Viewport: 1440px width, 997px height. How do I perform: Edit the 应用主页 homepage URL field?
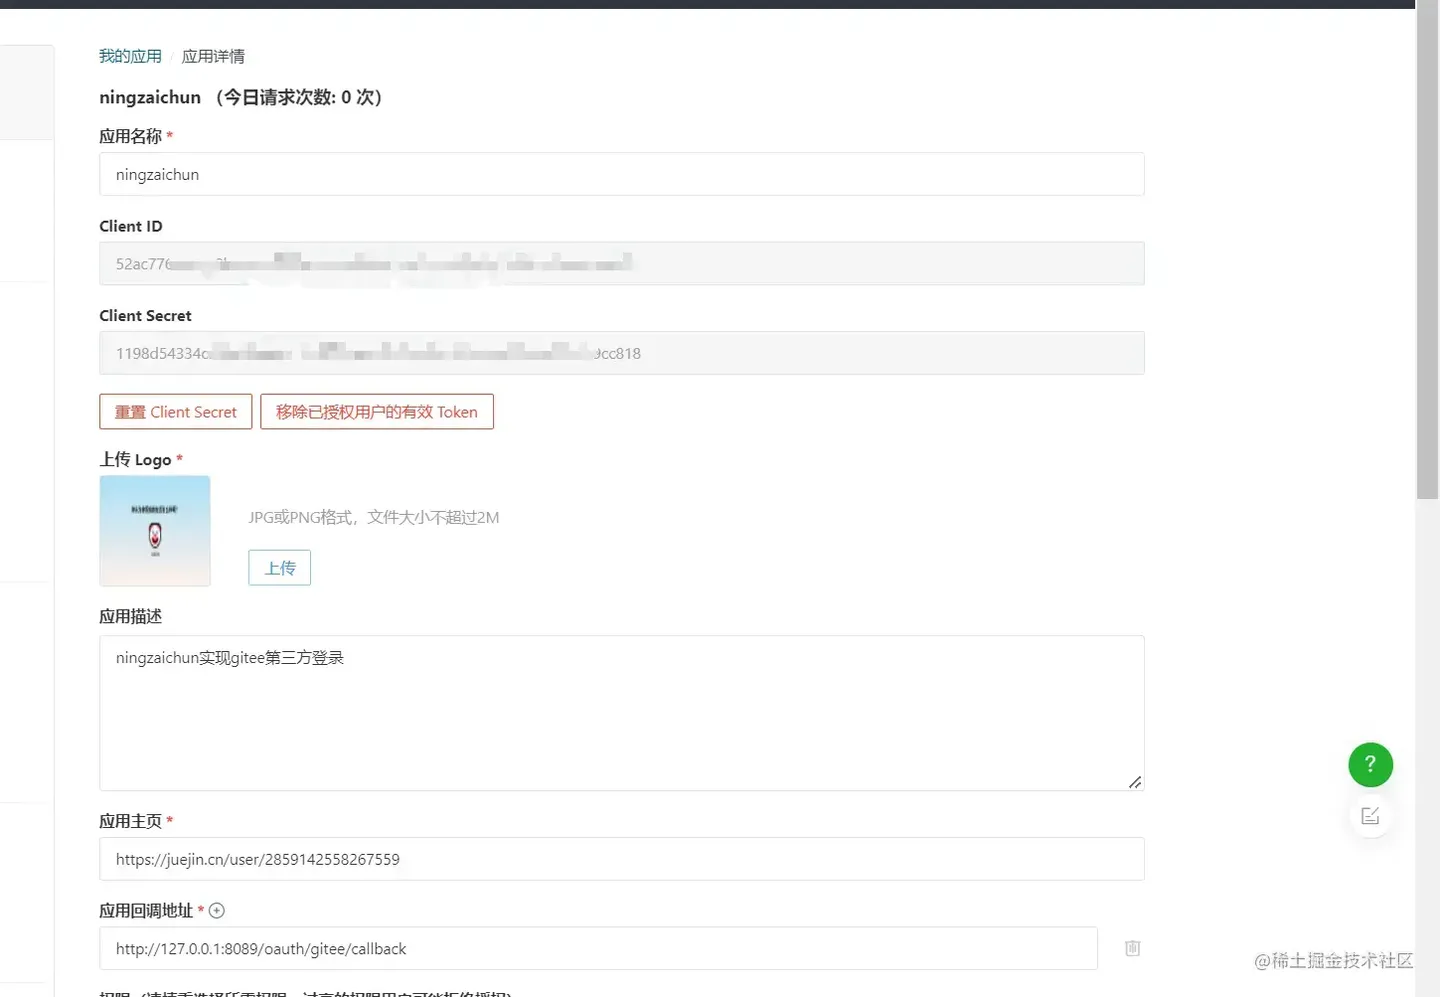(x=621, y=858)
